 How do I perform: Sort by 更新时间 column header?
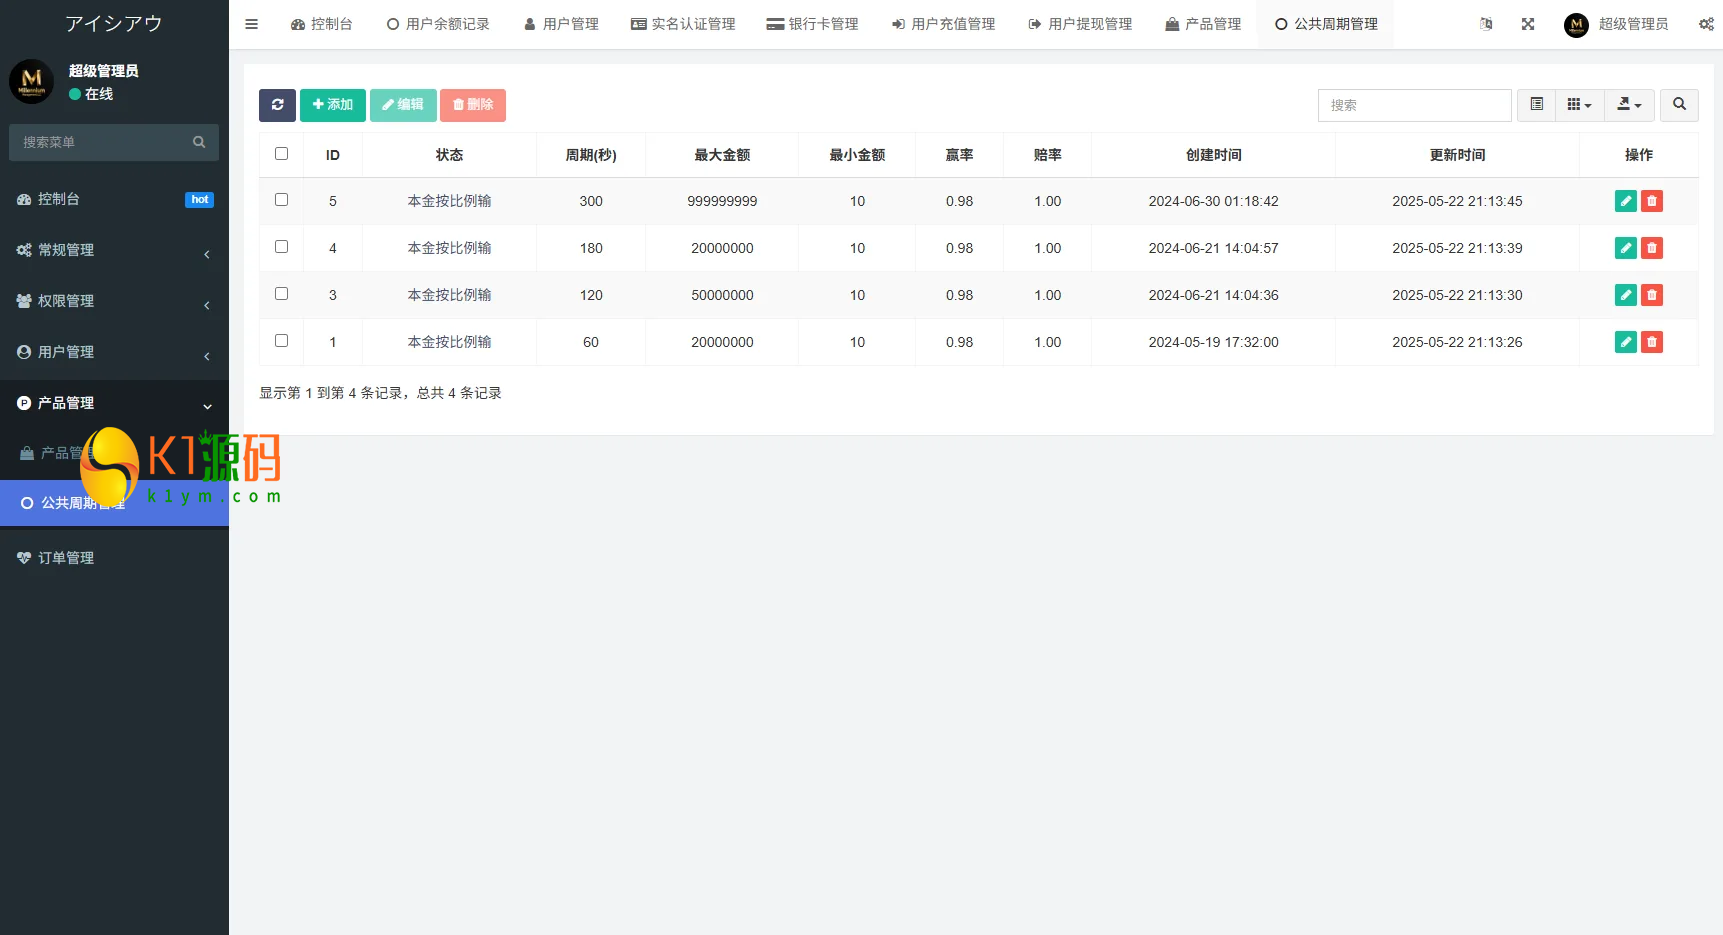point(1457,155)
